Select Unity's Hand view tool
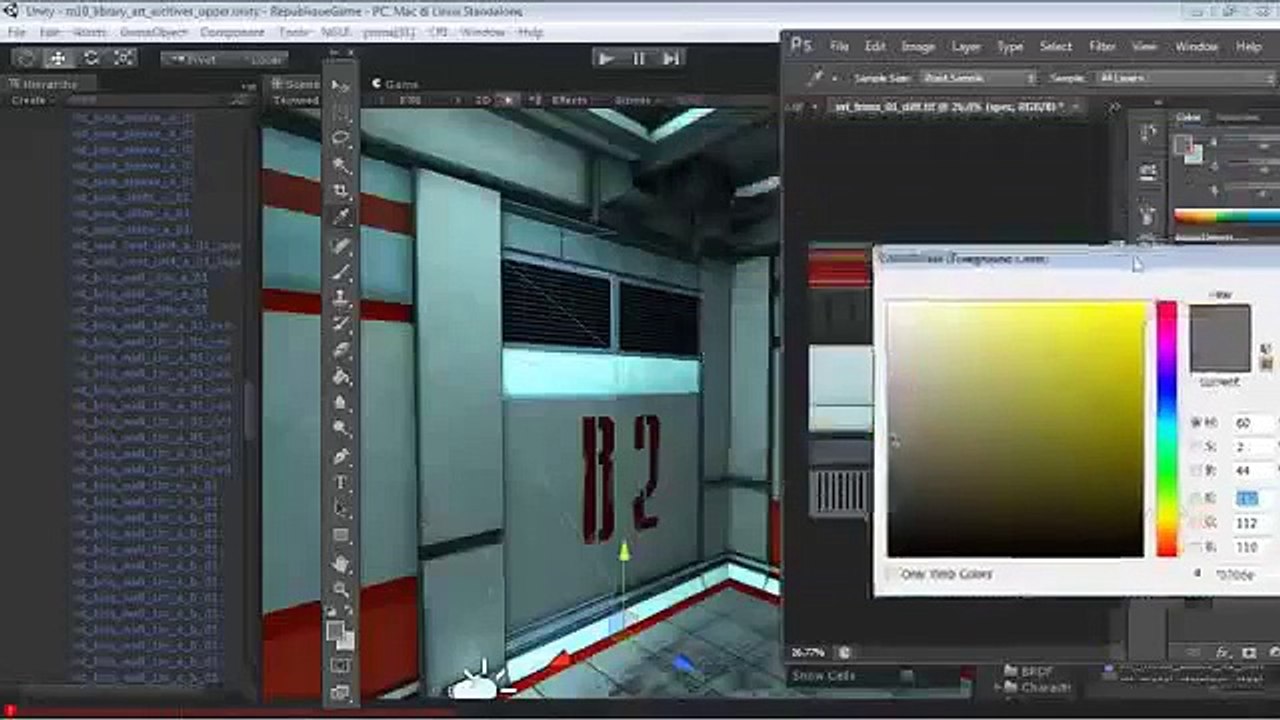 click(27, 59)
